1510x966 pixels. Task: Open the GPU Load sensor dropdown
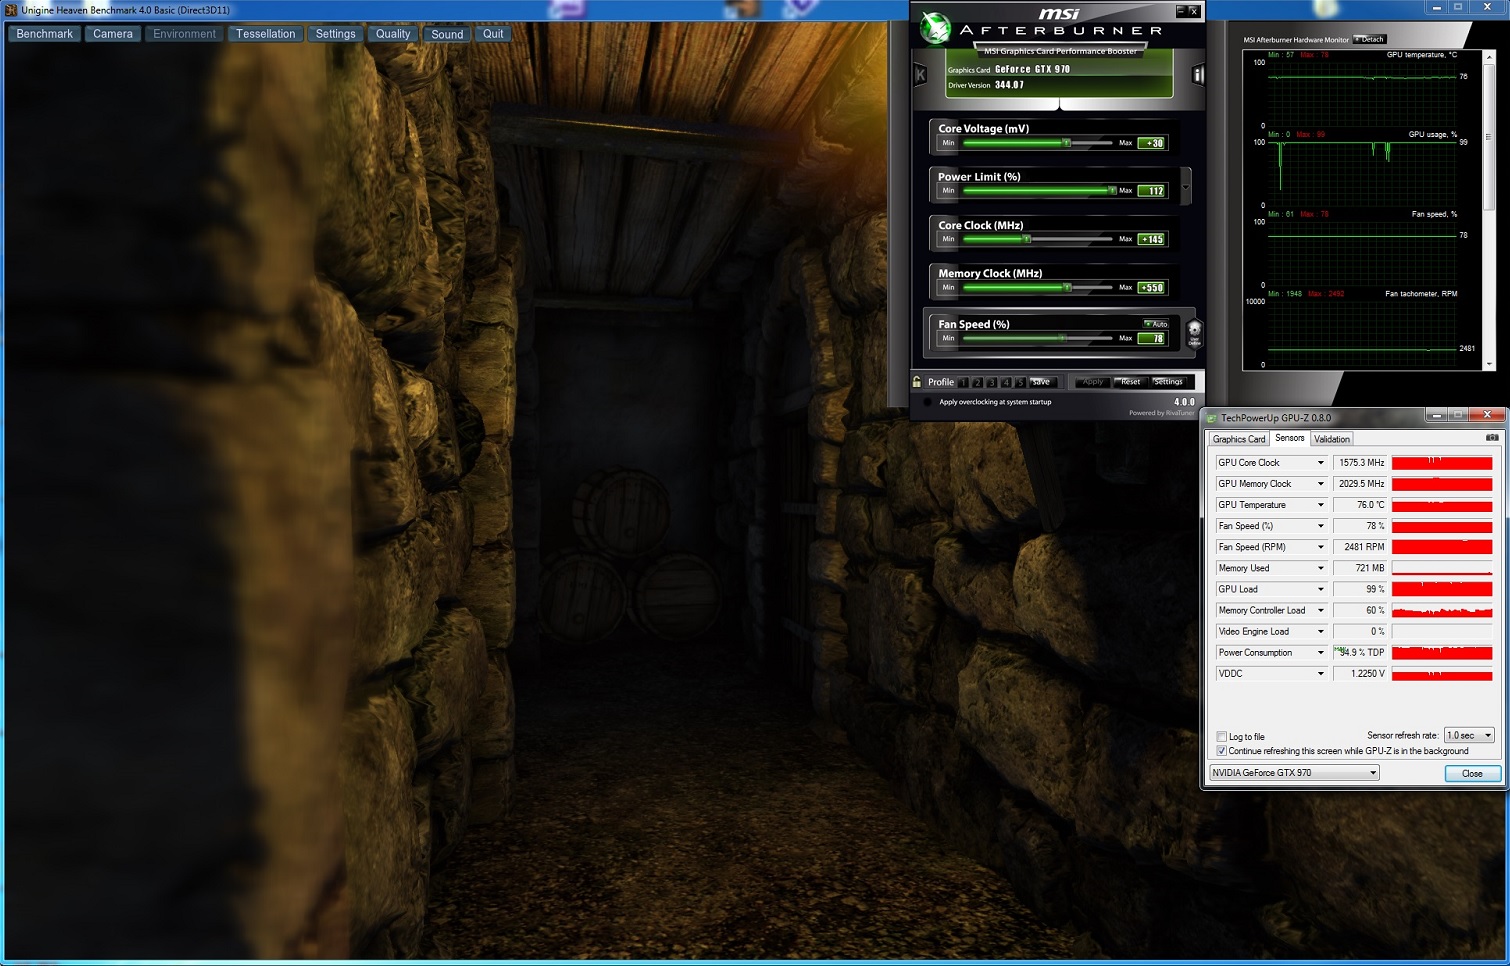(1321, 589)
